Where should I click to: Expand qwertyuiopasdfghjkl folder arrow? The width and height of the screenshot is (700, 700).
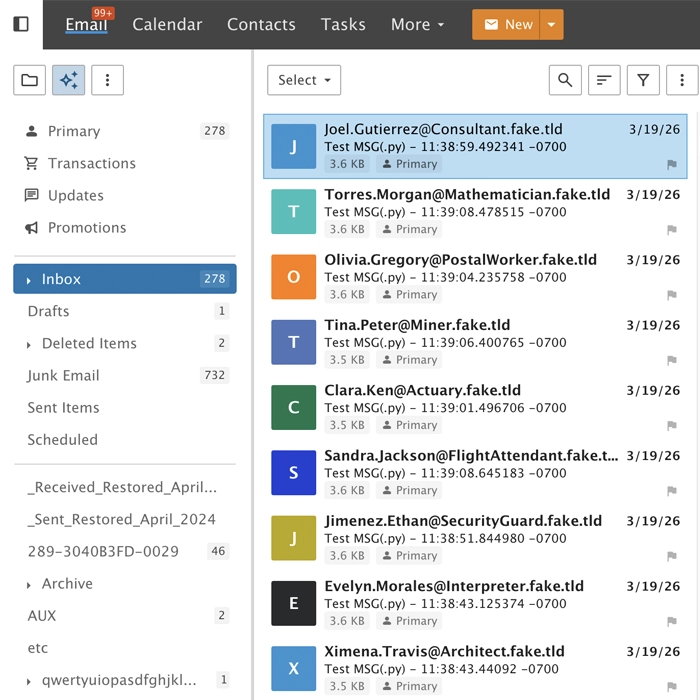click(29, 681)
